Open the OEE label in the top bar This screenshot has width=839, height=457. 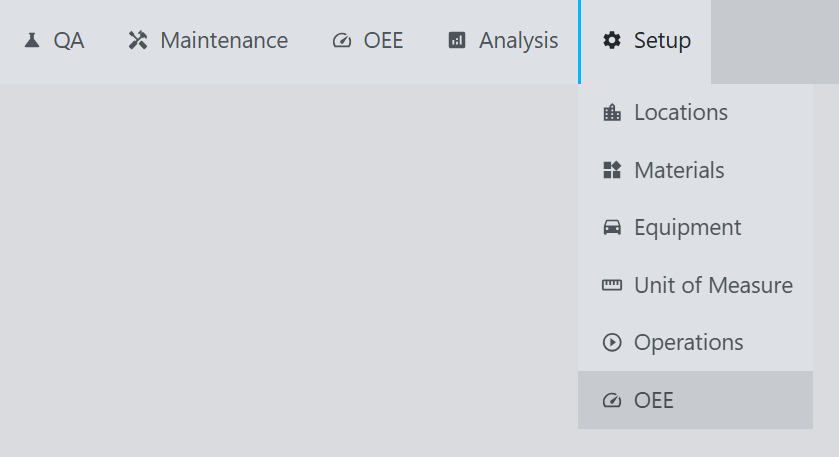point(383,41)
